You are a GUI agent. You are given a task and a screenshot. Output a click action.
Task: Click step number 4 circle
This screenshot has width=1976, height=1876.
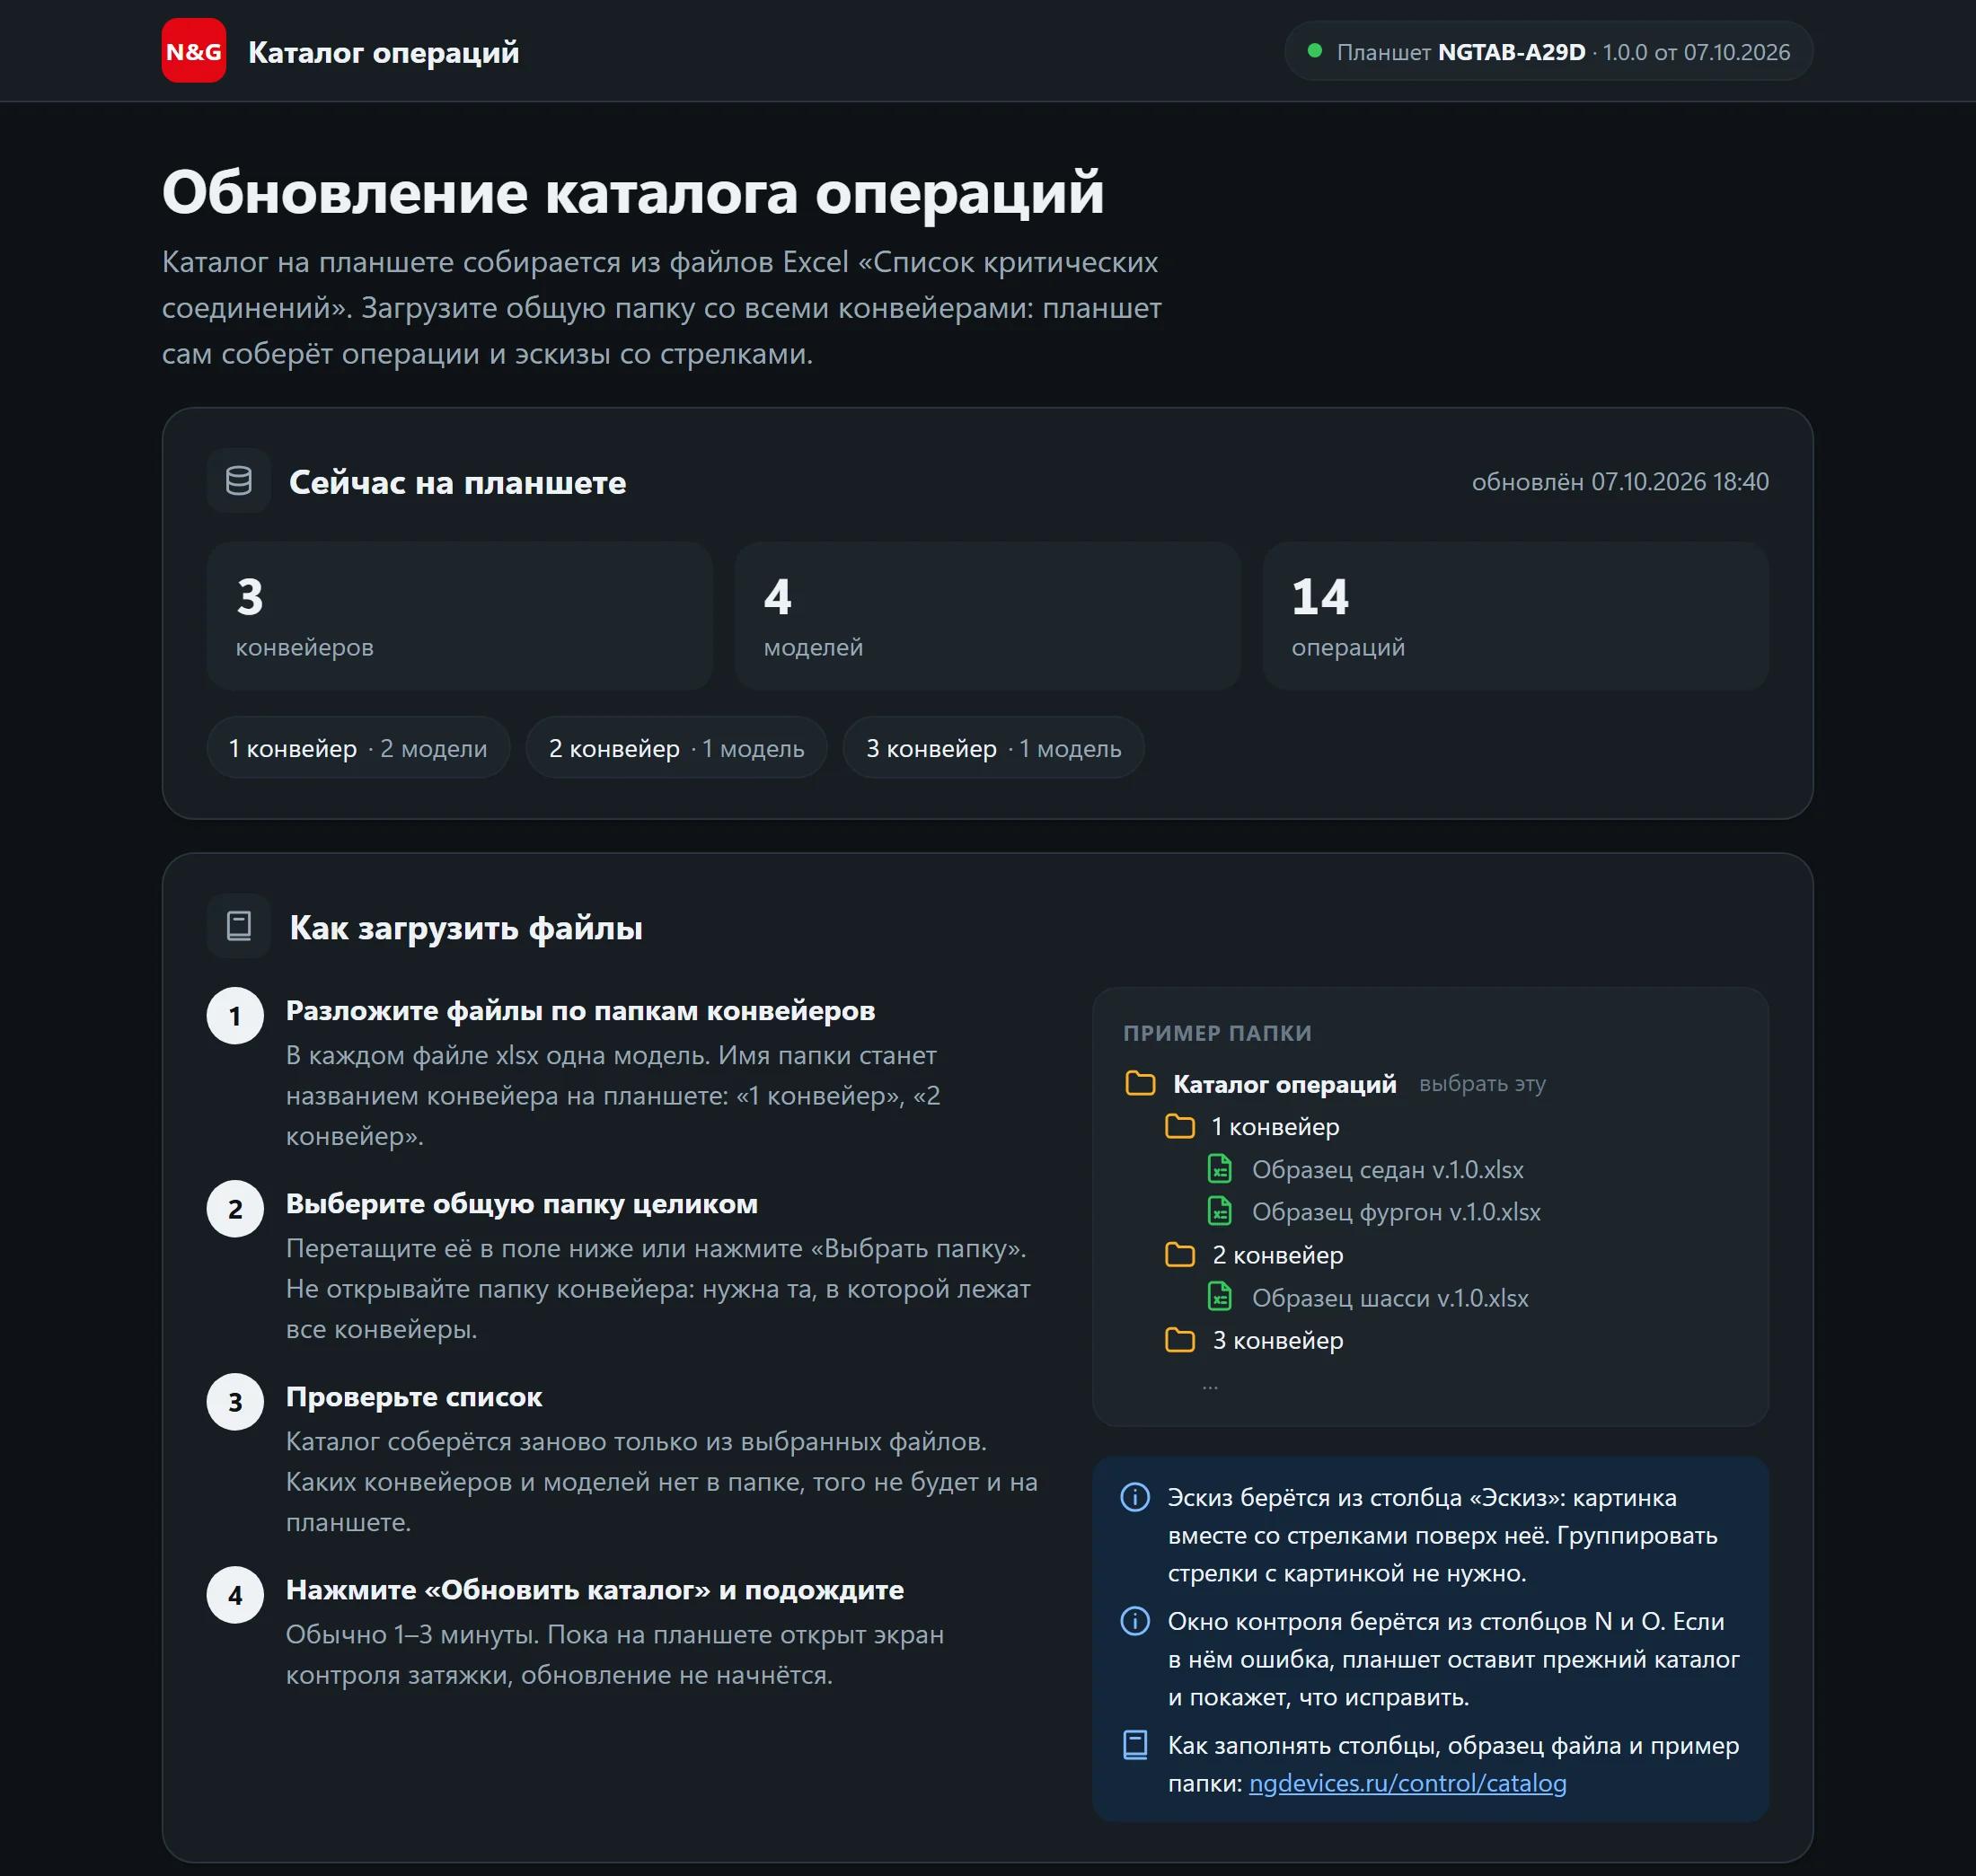(235, 1595)
